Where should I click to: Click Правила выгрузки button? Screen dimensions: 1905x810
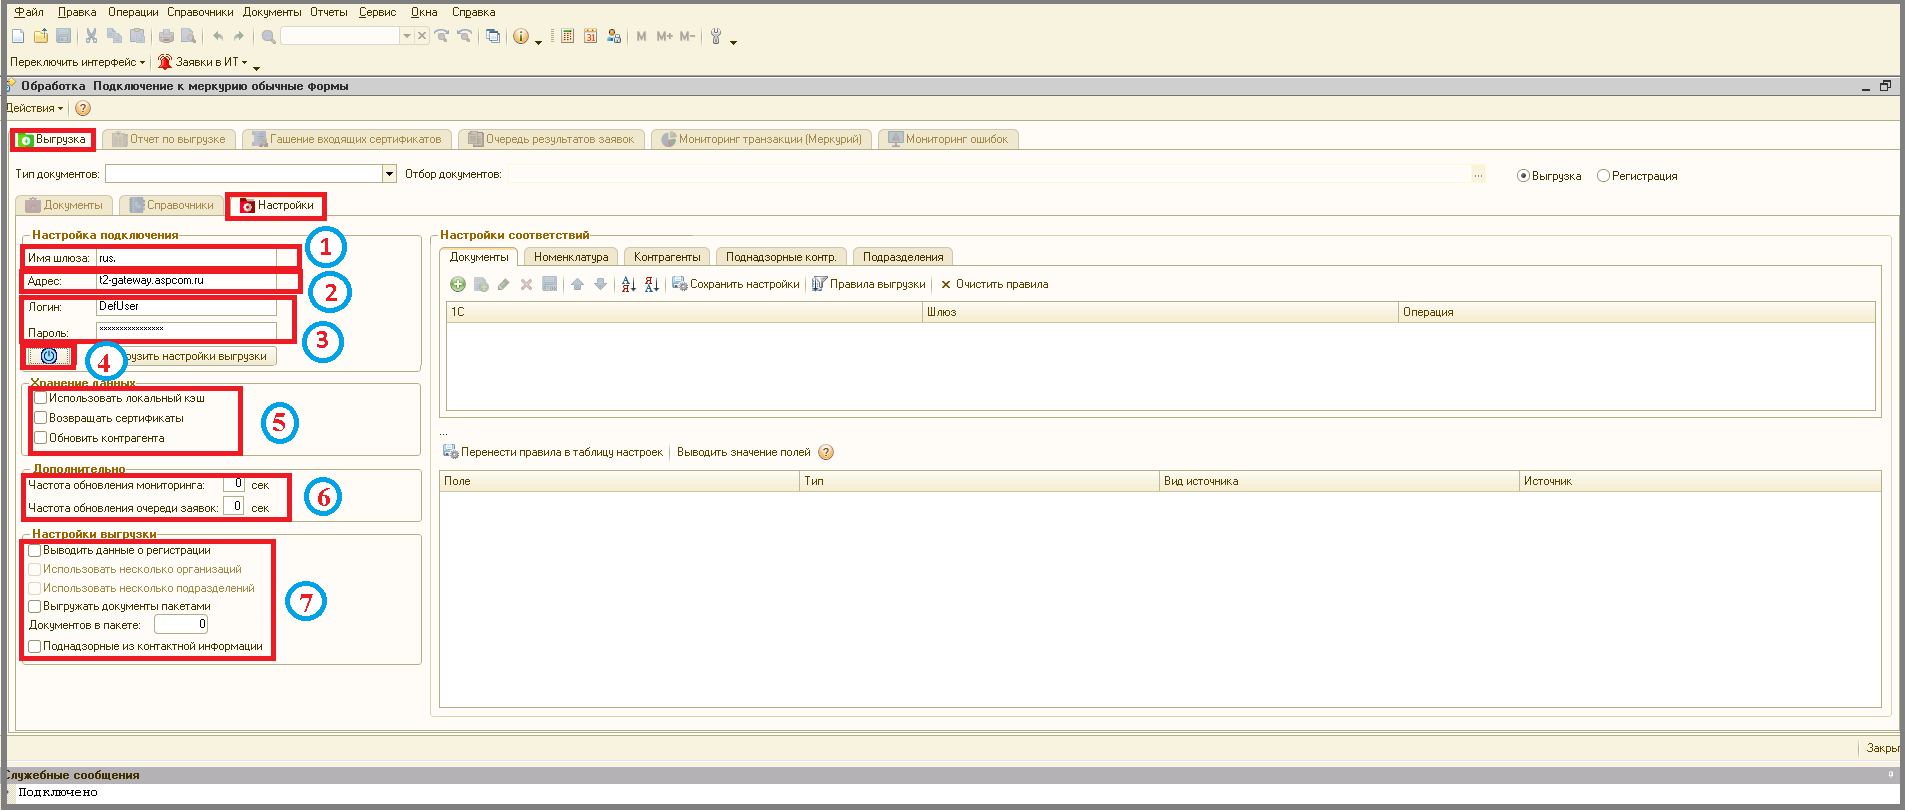(869, 284)
